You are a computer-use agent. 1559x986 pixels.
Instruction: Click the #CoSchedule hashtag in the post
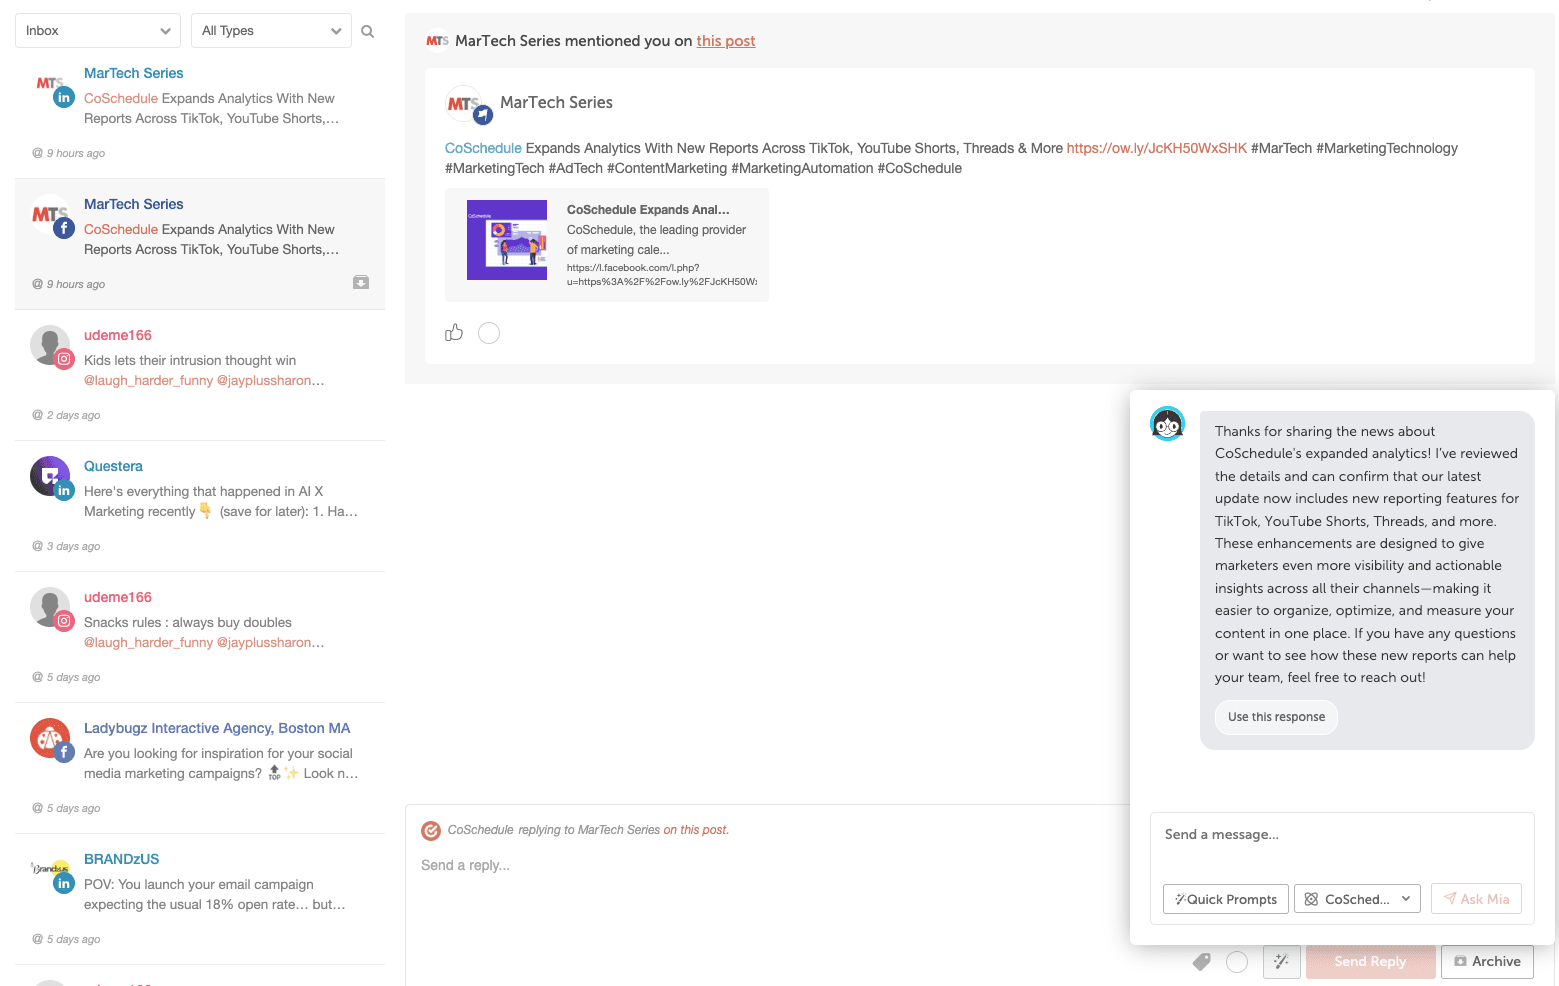tap(919, 168)
